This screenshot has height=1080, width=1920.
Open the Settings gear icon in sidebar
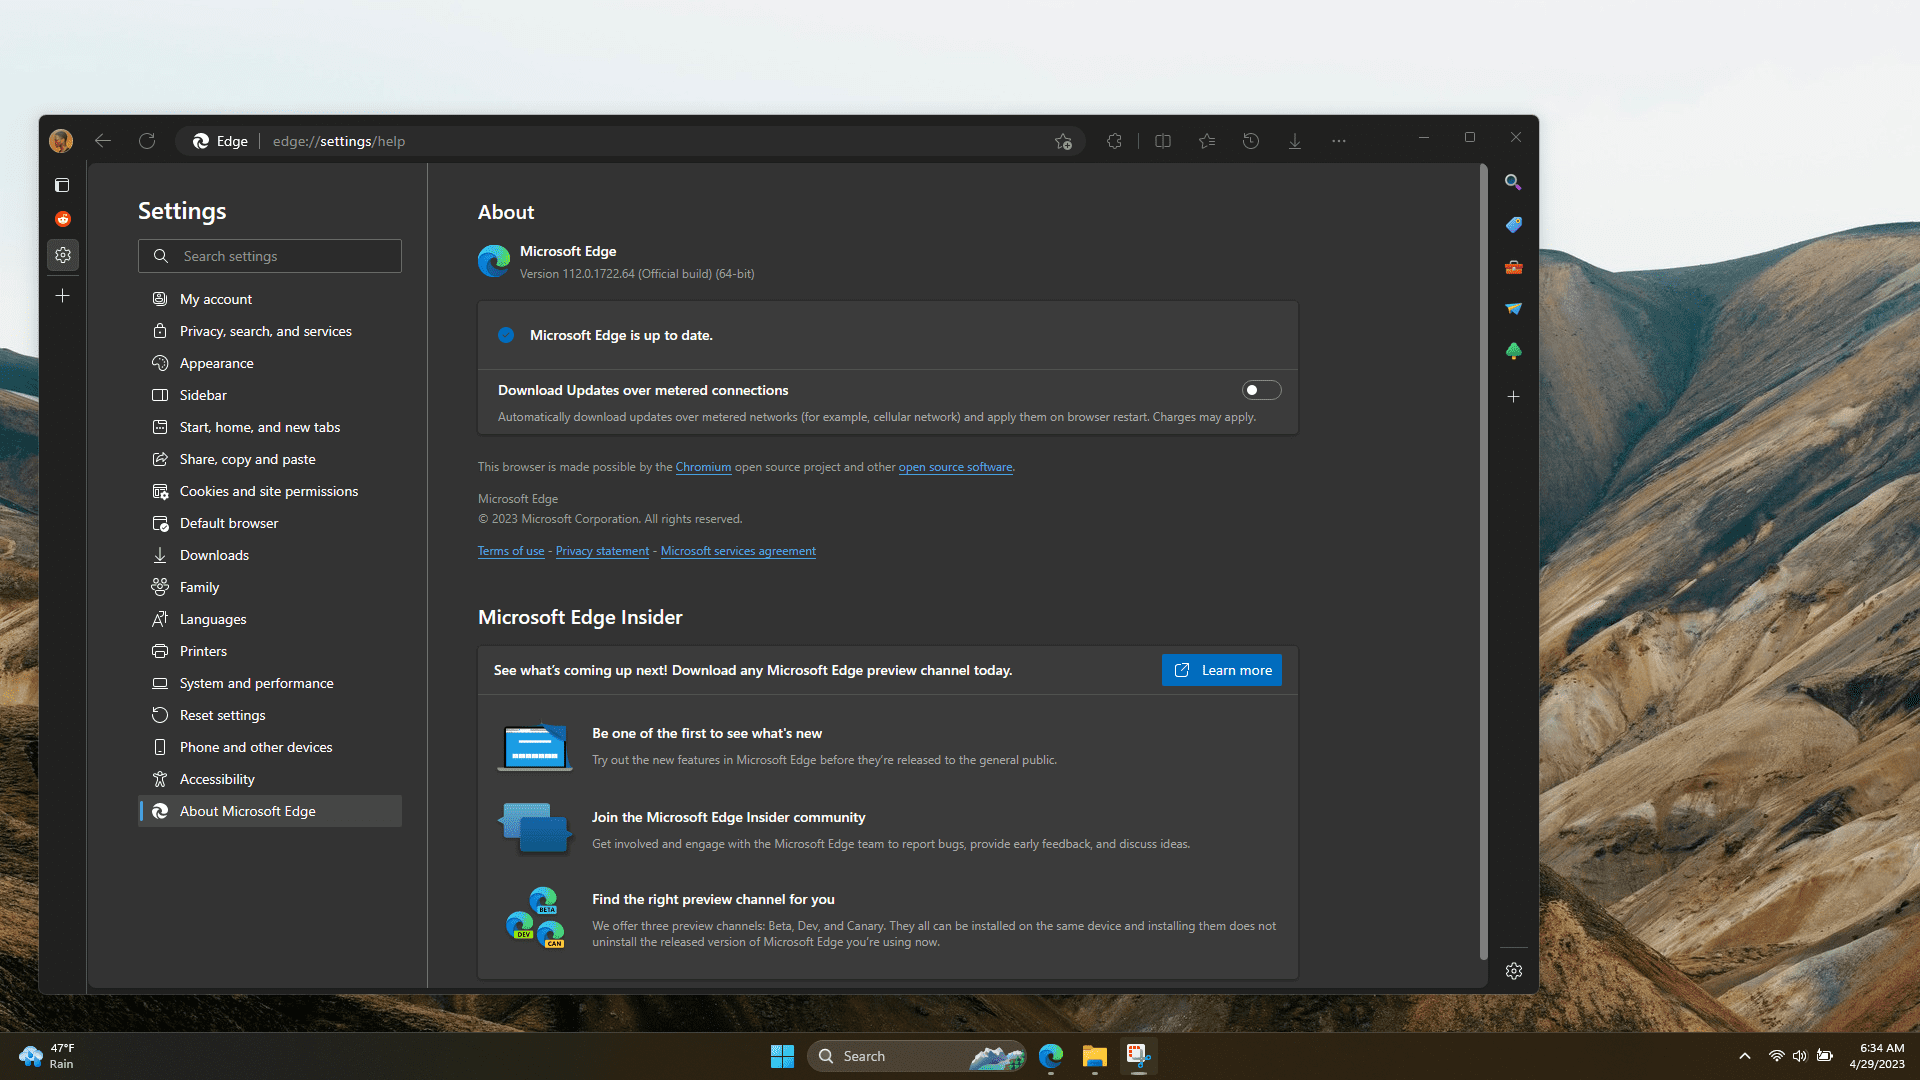tap(62, 255)
